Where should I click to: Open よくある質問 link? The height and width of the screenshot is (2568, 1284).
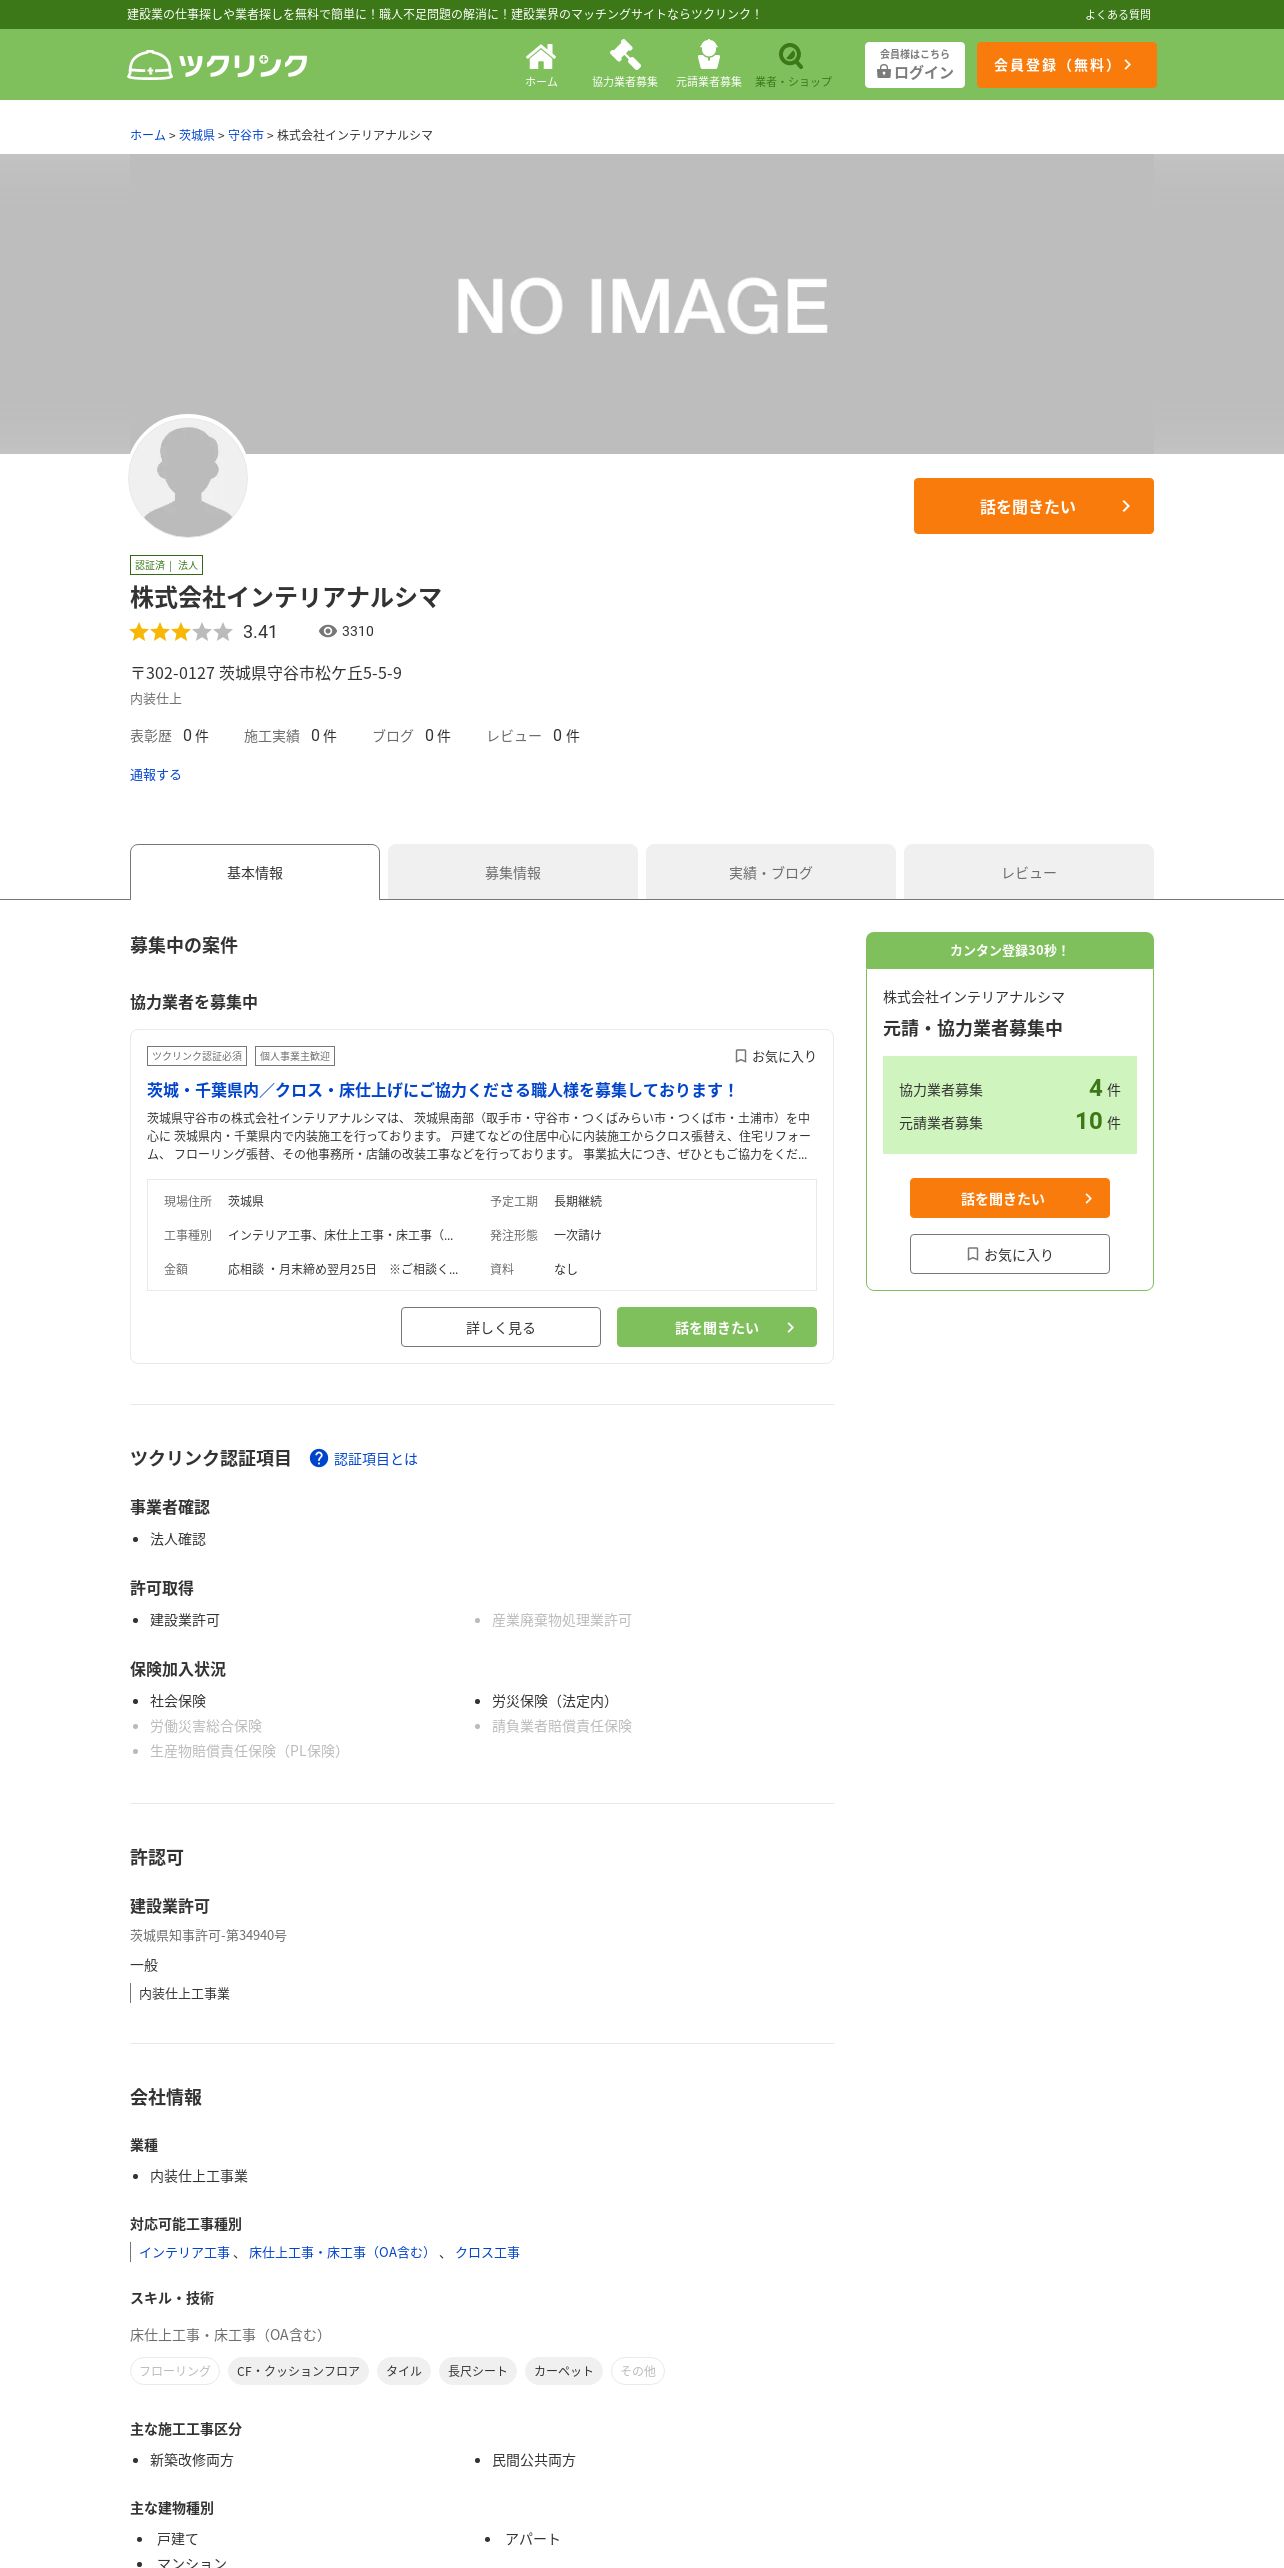coord(1118,14)
